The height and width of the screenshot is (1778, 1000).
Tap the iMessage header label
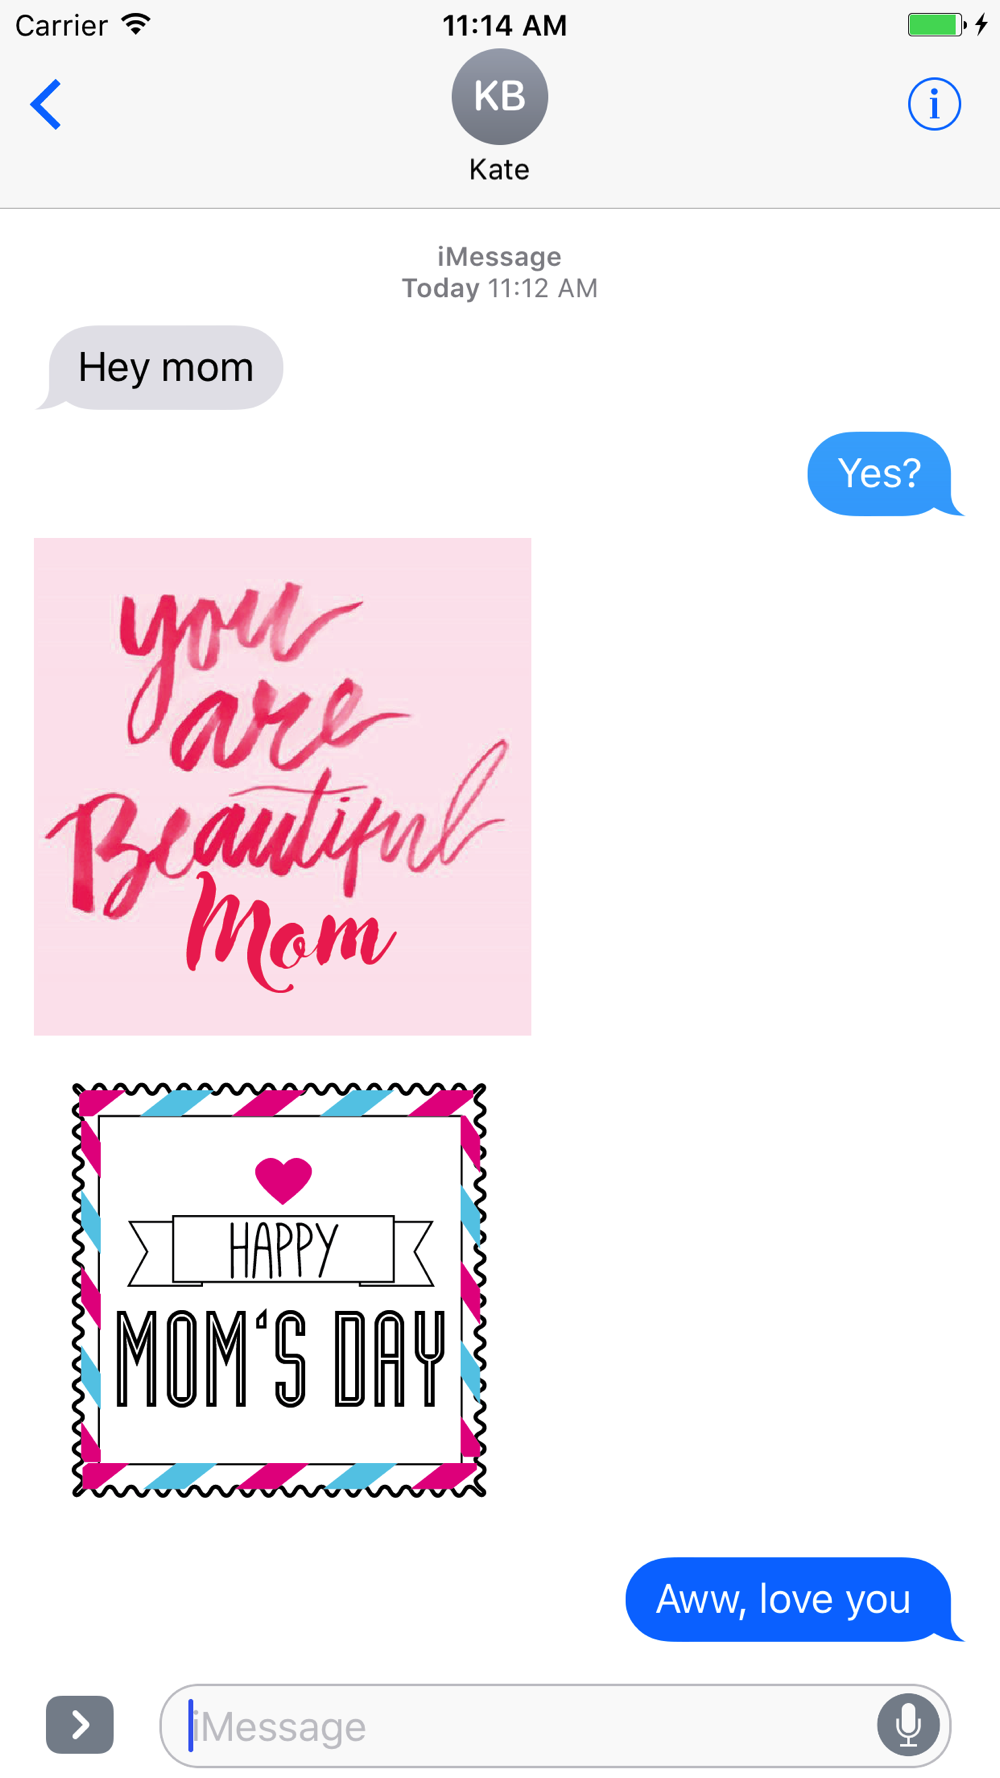coord(499,257)
